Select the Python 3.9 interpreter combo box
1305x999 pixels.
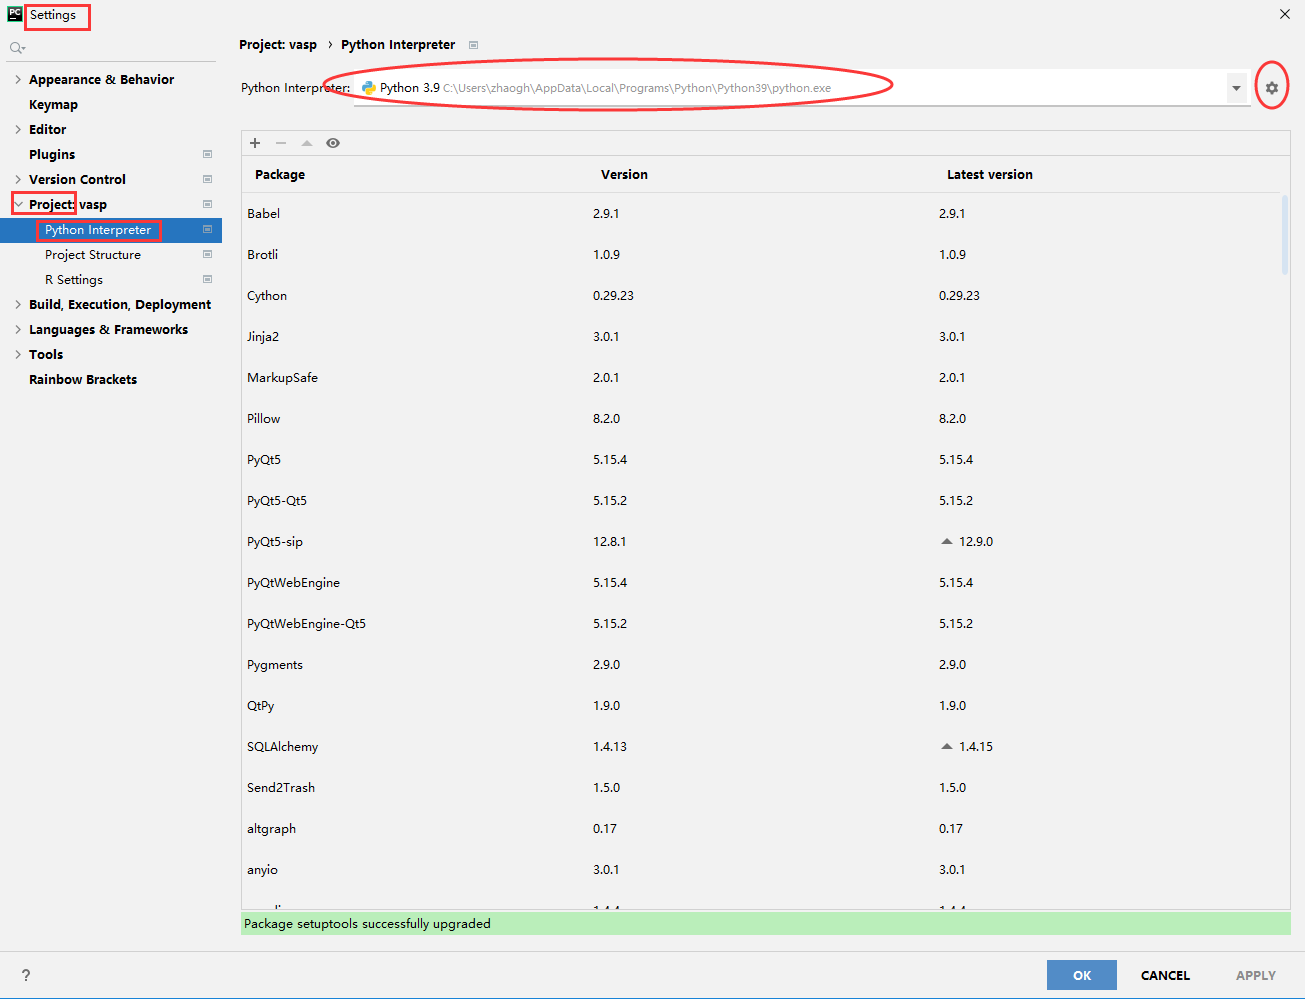(801, 88)
